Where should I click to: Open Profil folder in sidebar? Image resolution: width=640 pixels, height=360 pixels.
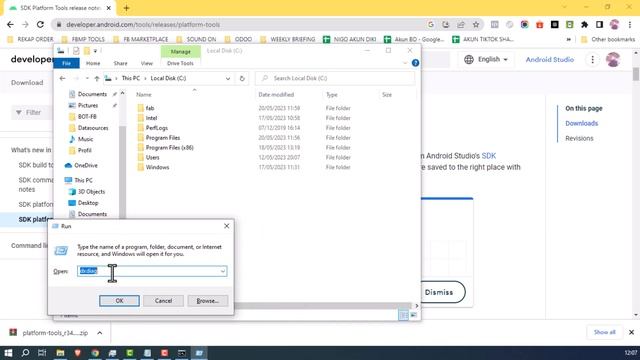(84, 150)
